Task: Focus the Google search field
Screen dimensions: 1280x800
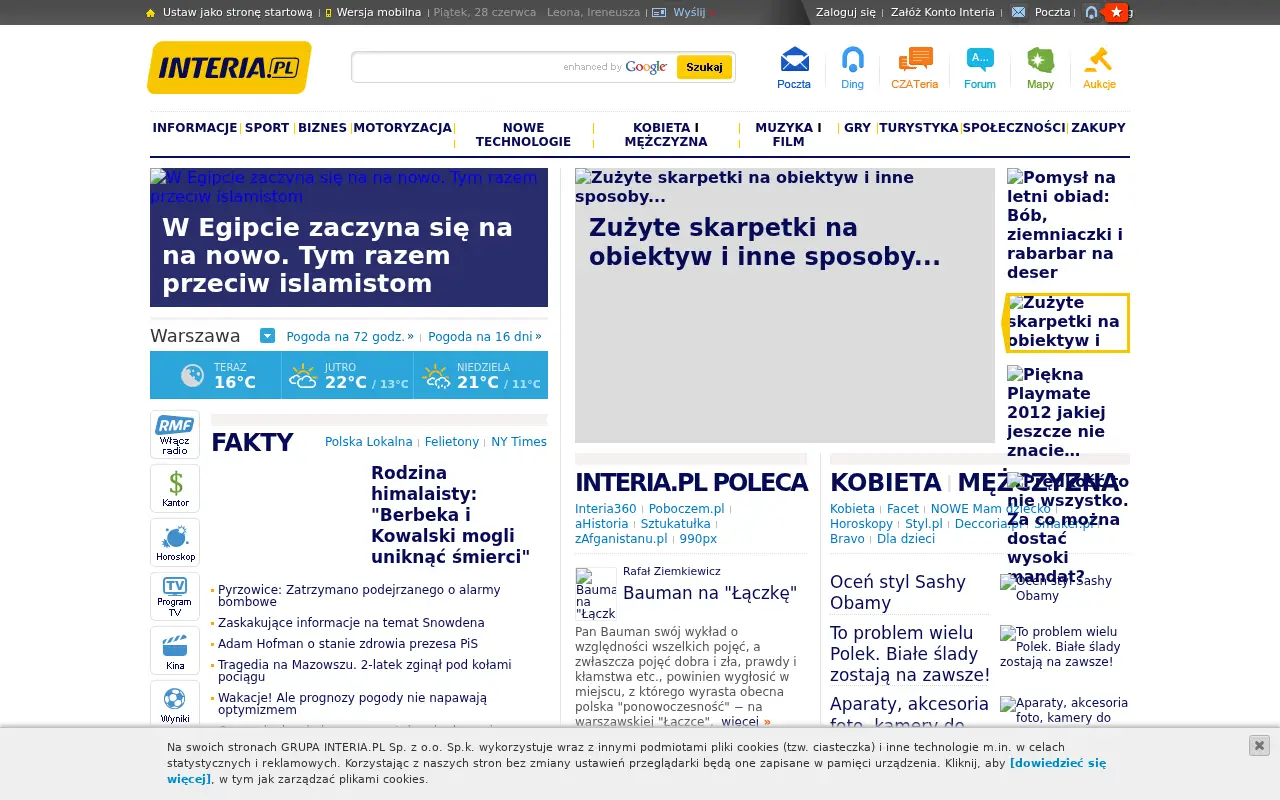Action: (514, 67)
